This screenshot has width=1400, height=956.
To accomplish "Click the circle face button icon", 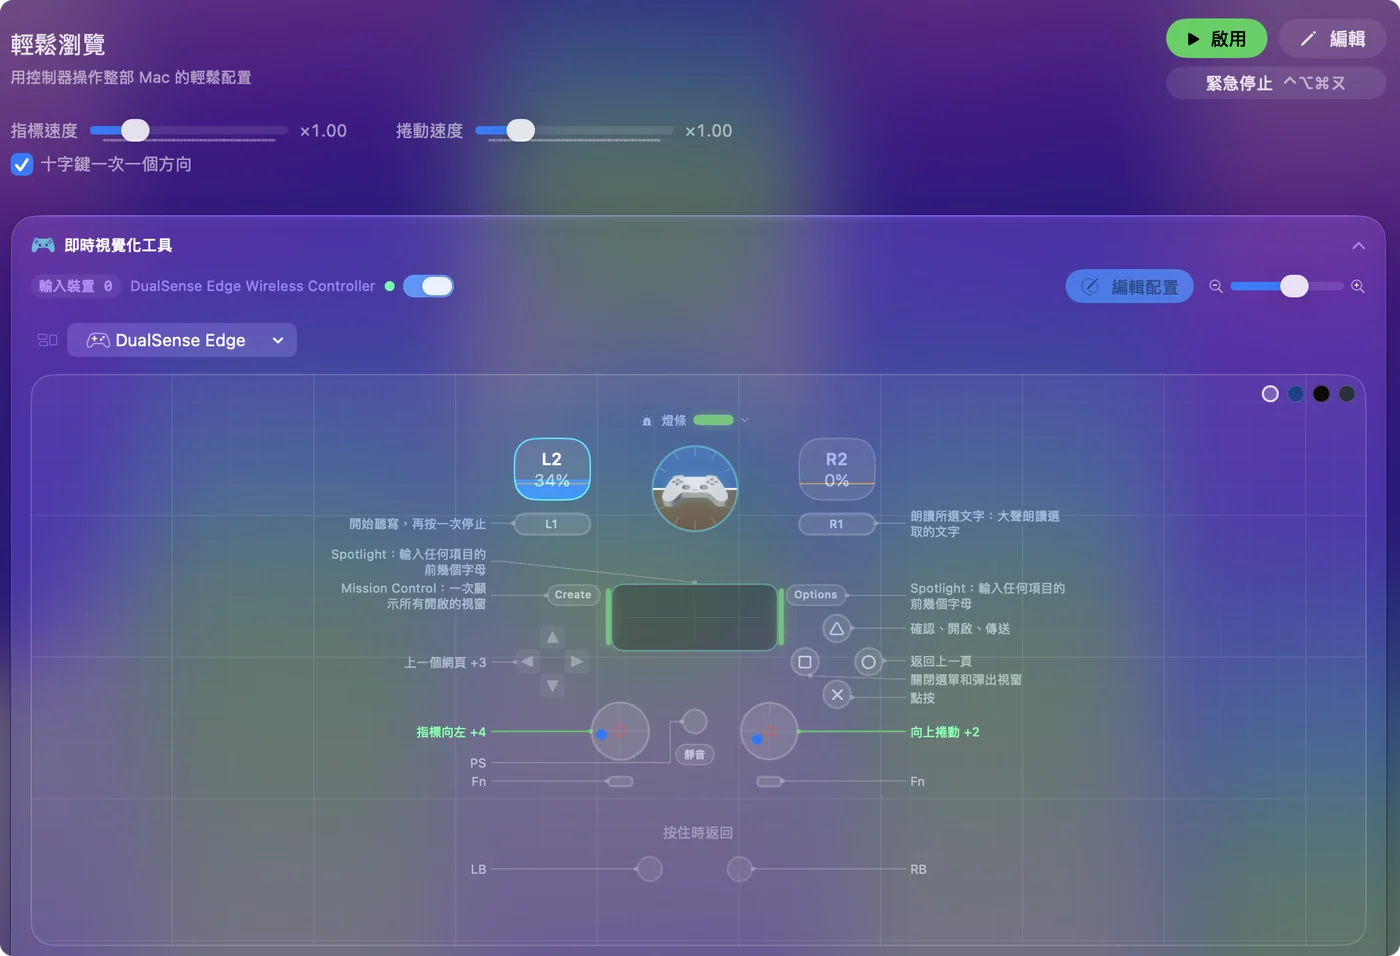I will click(x=869, y=662).
